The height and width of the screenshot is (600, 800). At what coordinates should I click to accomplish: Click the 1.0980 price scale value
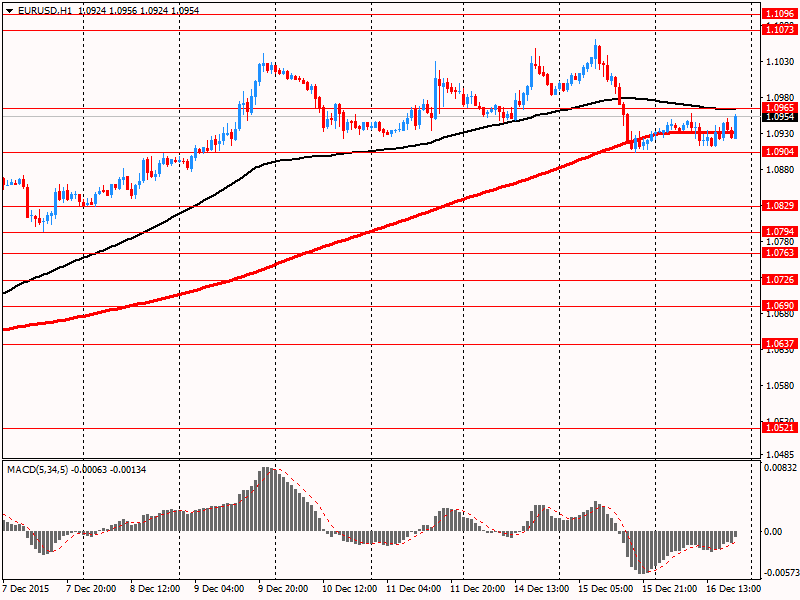tap(780, 97)
